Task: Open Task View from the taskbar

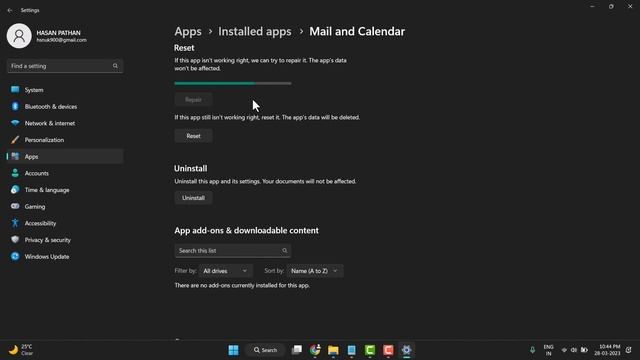Action: pyautogui.click(x=297, y=350)
